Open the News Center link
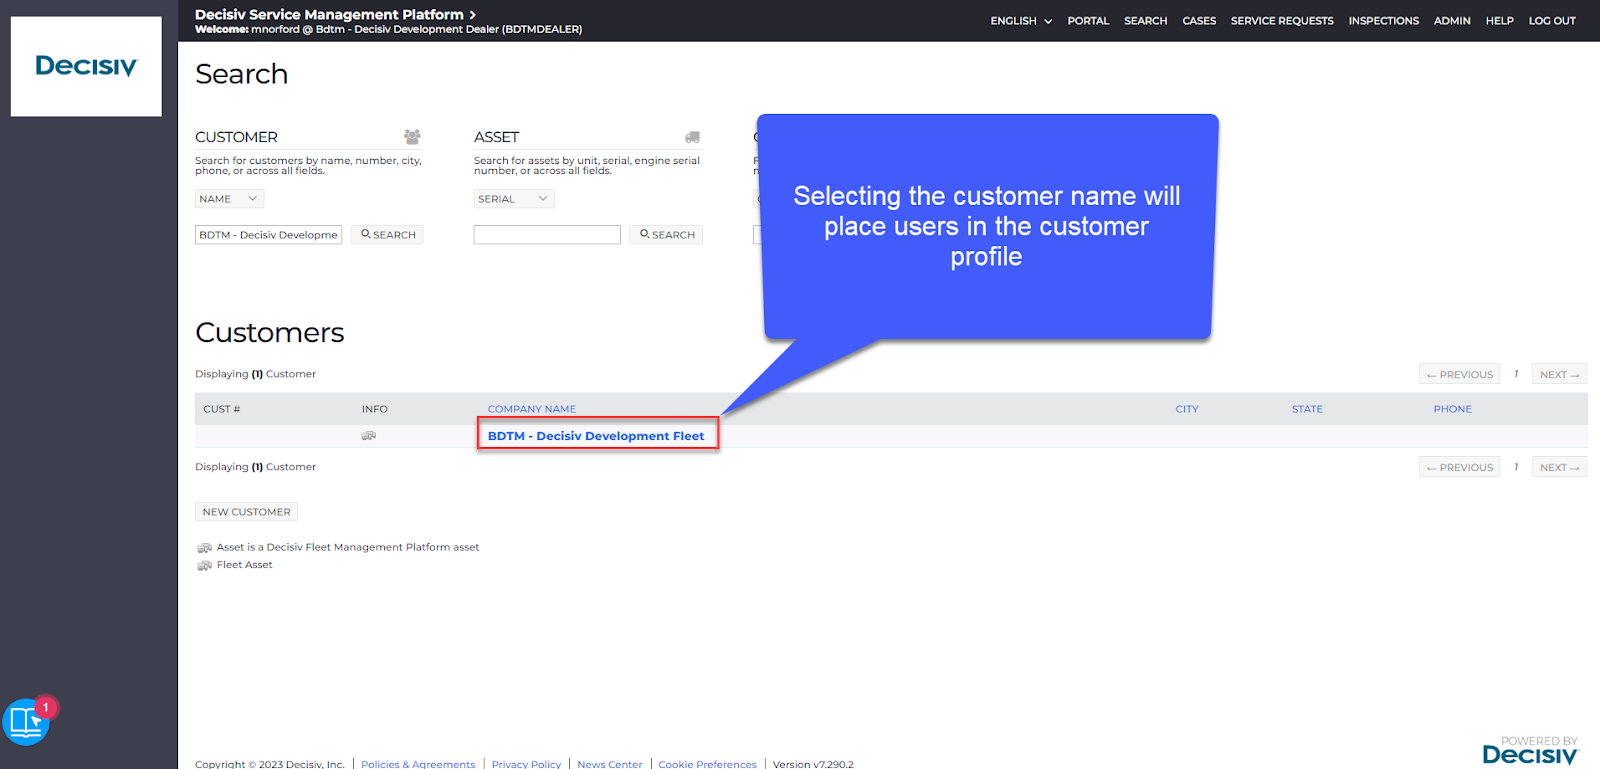The height and width of the screenshot is (769, 1600). 610,764
